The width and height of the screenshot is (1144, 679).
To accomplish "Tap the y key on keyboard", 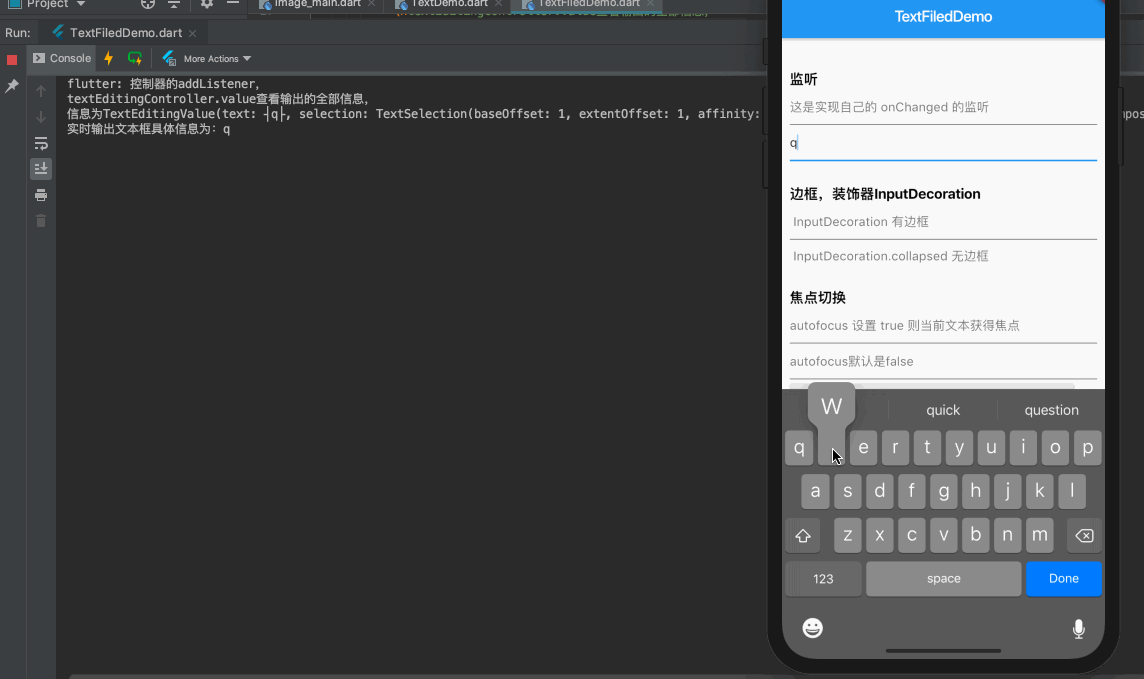I will coord(959,448).
